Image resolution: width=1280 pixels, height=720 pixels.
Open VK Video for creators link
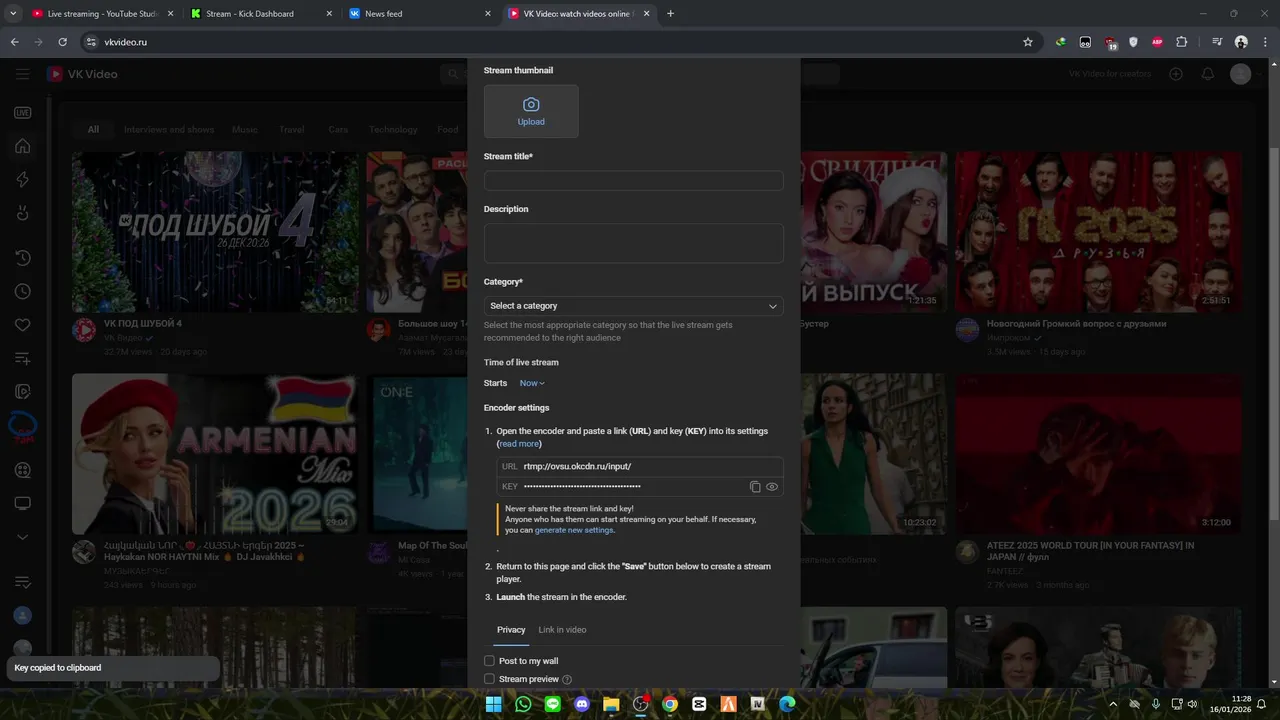tap(1110, 74)
